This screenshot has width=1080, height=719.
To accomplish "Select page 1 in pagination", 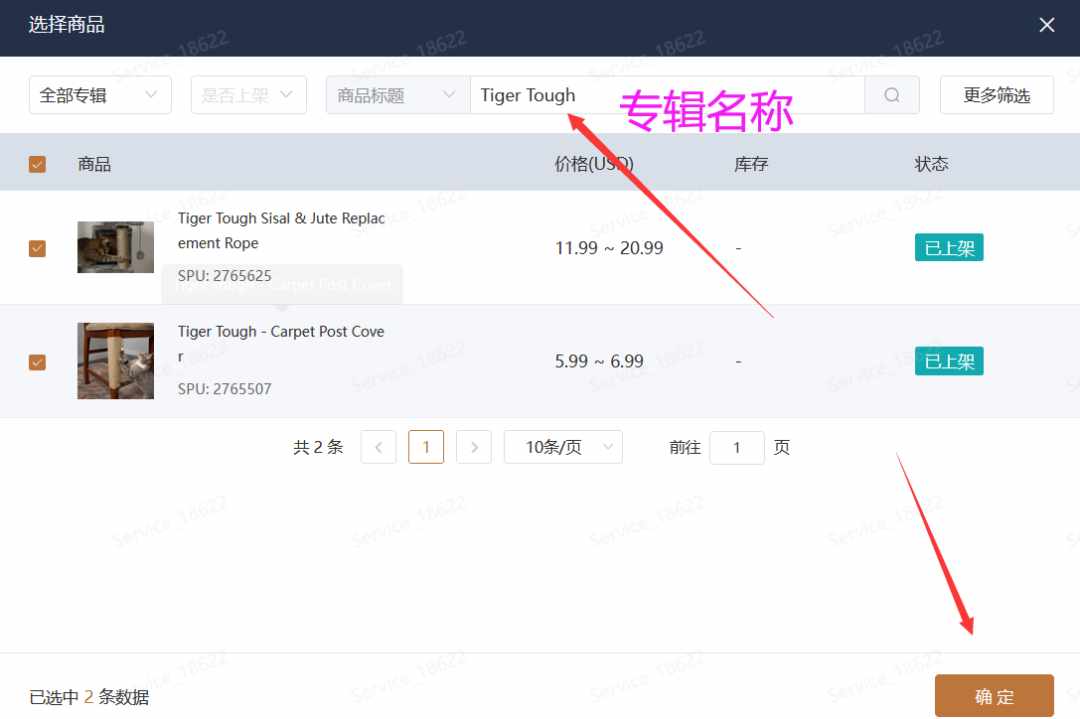I will (426, 447).
